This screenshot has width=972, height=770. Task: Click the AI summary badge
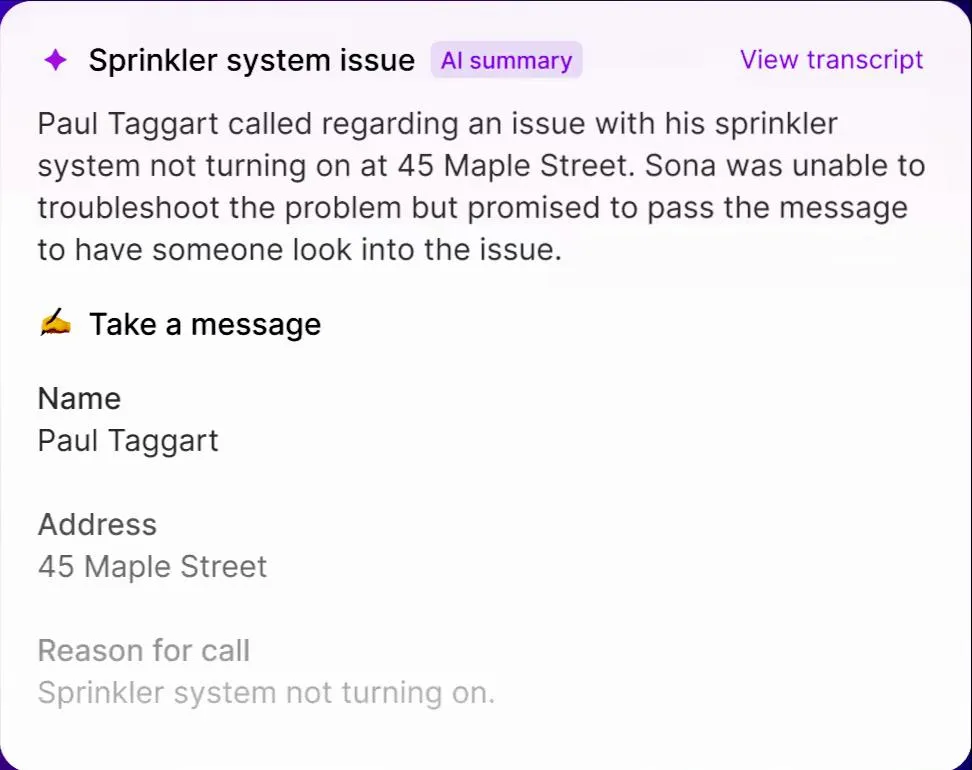pyautogui.click(x=506, y=60)
